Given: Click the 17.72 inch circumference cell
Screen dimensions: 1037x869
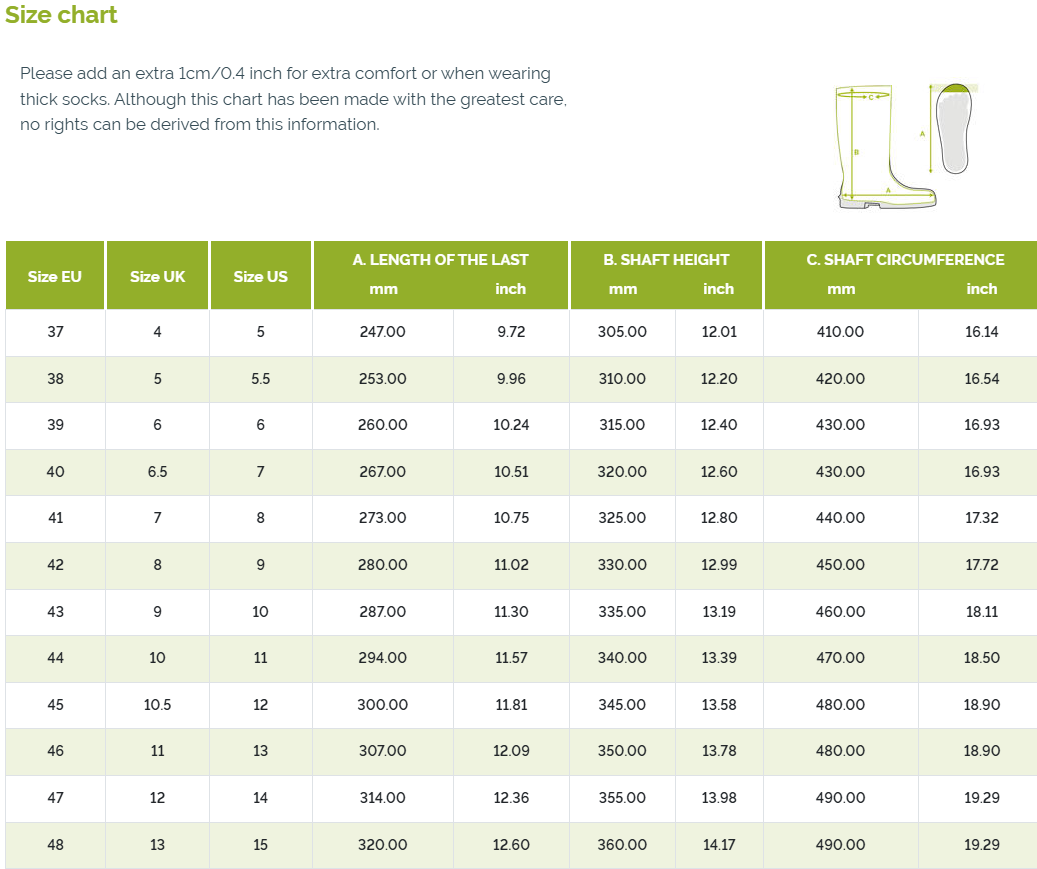Looking at the screenshot, I should (x=981, y=565).
